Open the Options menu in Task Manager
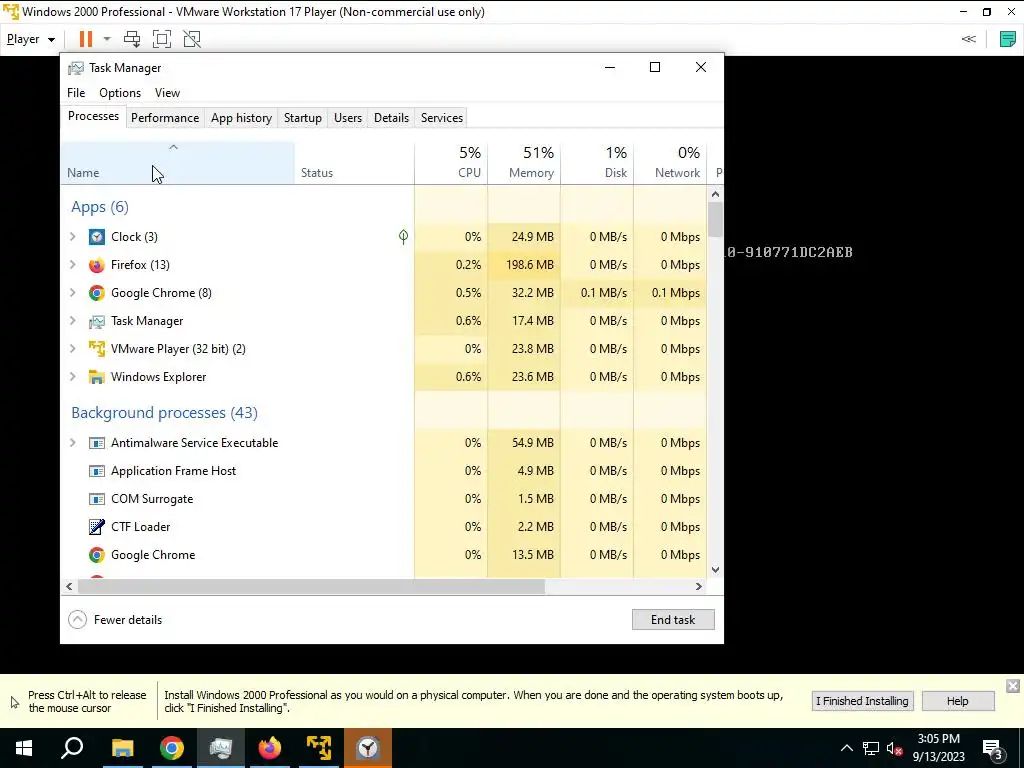This screenshot has width=1024, height=768. tap(120, 93)
